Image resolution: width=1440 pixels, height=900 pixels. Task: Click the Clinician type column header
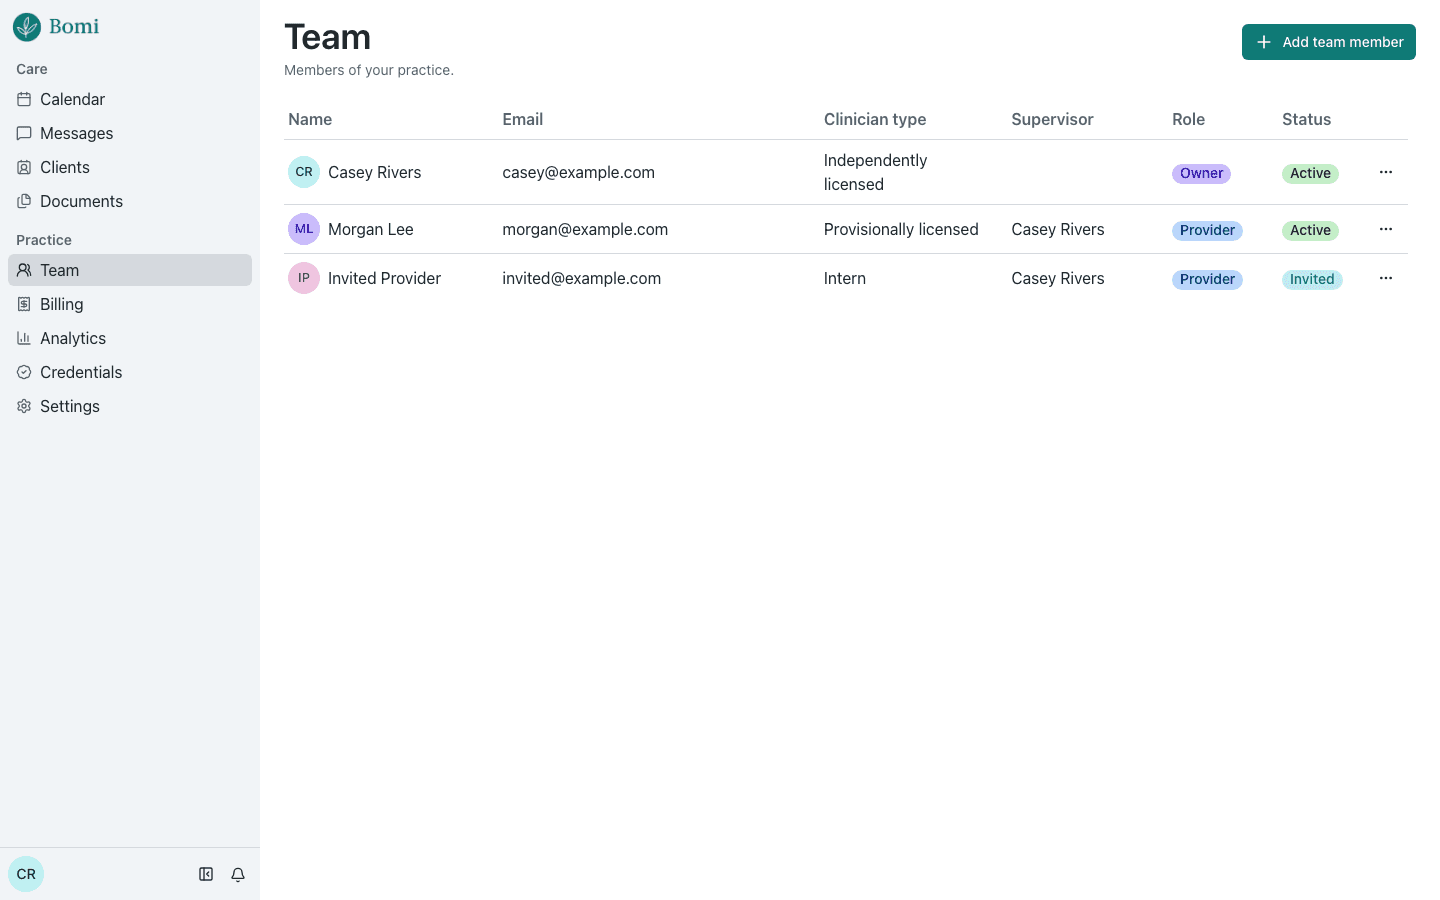(x=875, y=119)
